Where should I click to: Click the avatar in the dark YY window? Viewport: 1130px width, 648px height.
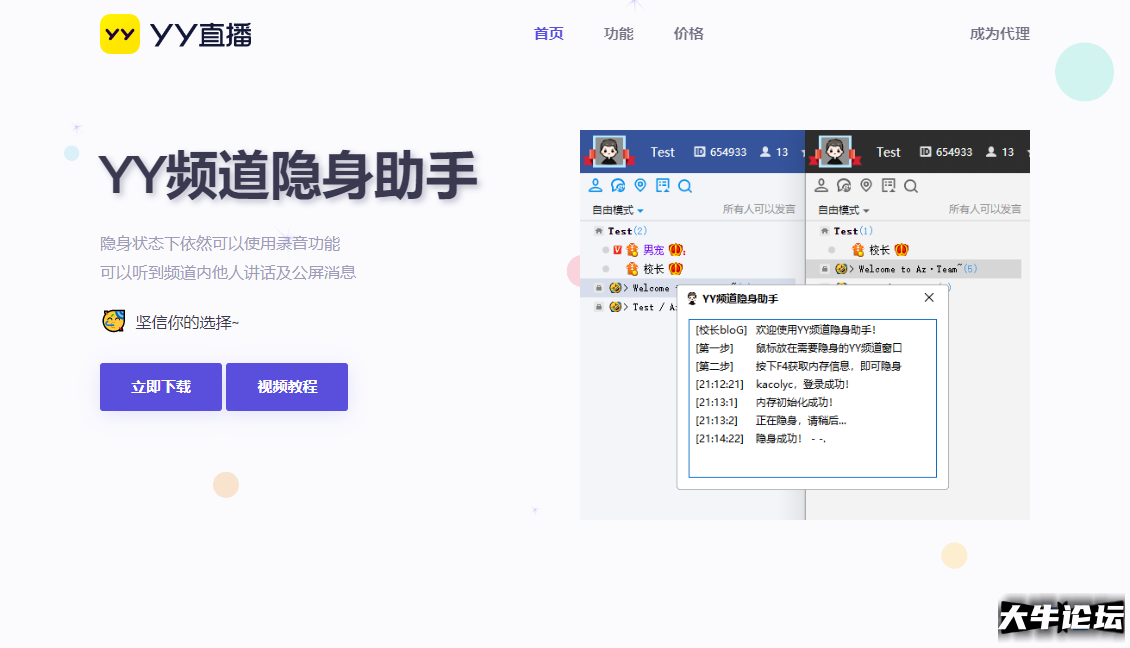[835, 151]
